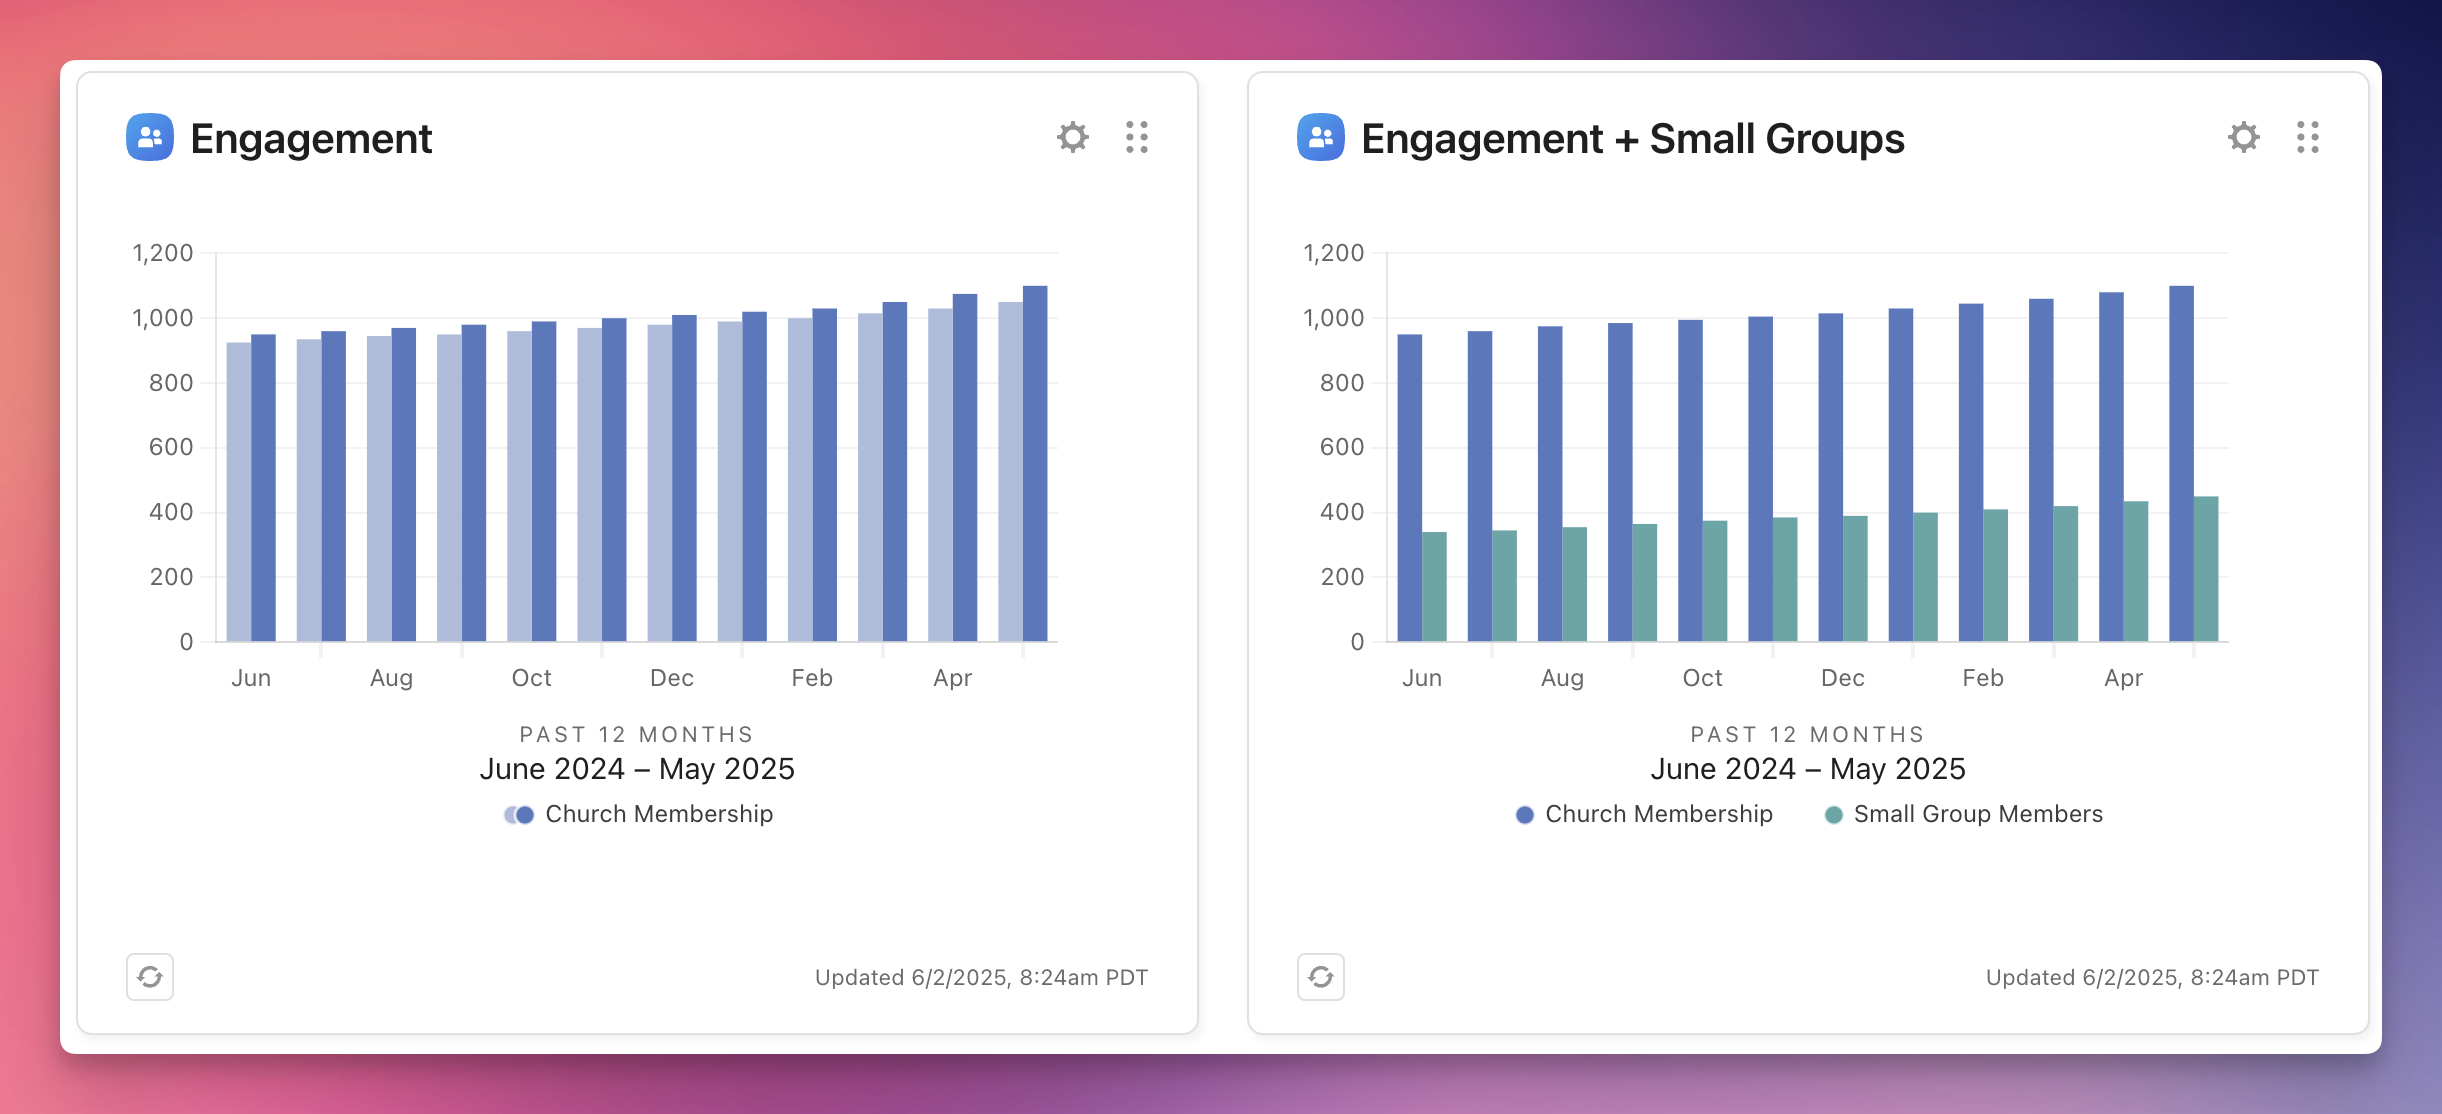
Task: Refresh the Engagement widget data
Action: point(150,976)
